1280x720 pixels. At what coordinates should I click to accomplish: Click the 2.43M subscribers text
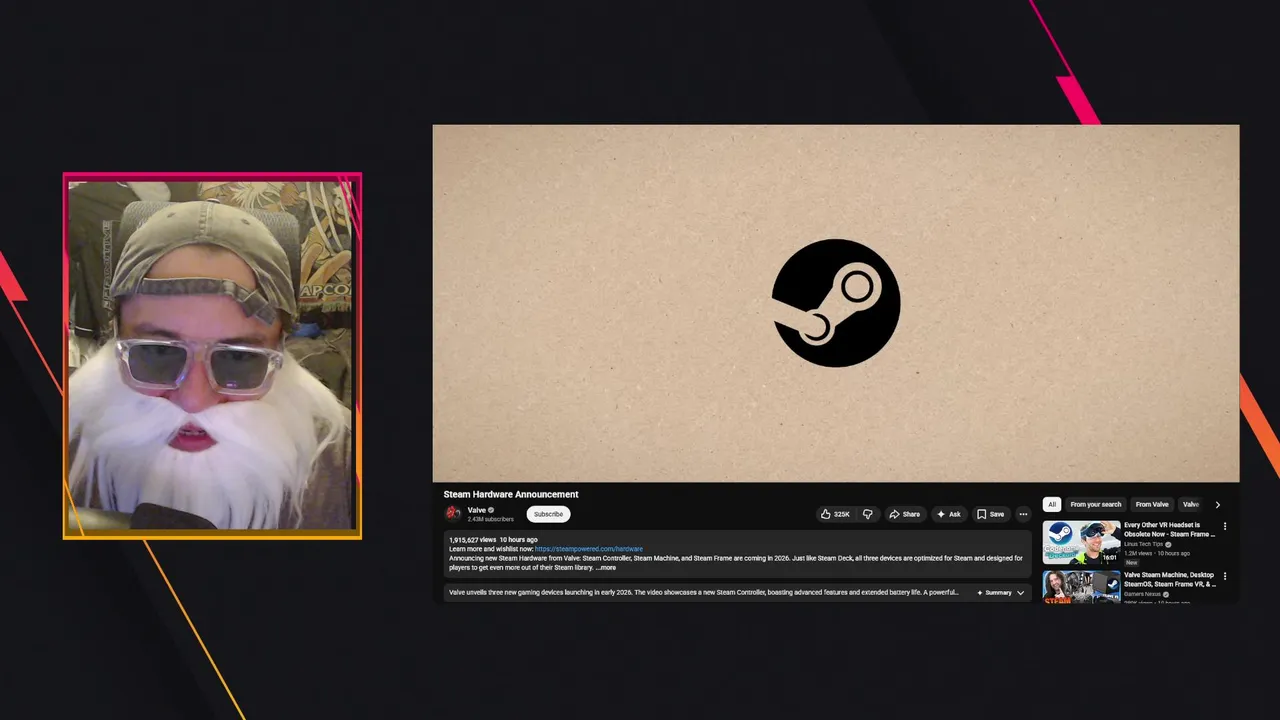click(x=490, y=519)
